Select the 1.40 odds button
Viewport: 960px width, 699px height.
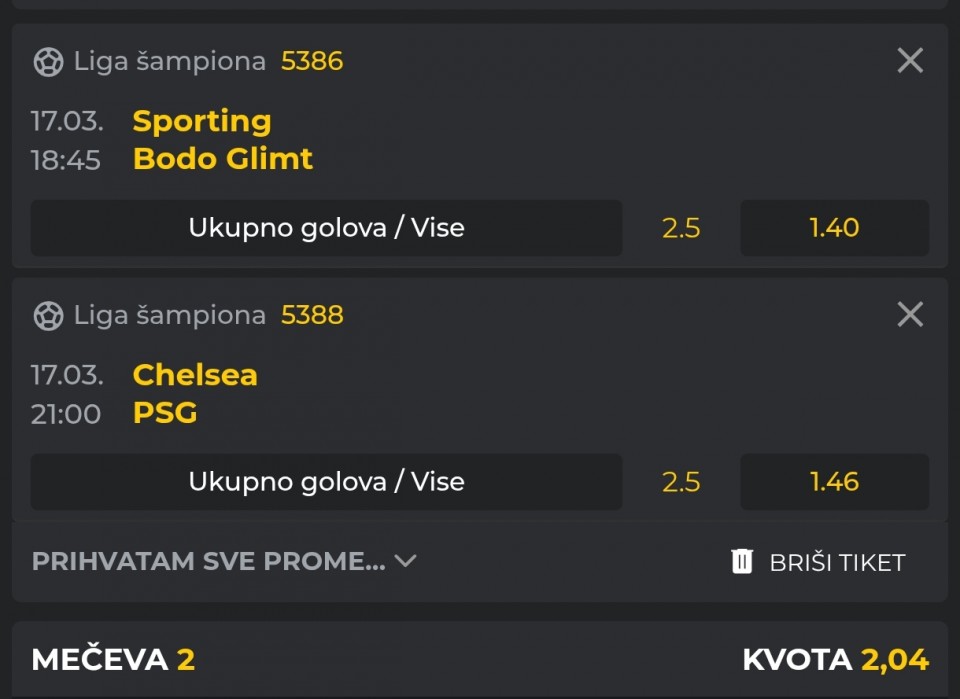(x=834, y=228)
